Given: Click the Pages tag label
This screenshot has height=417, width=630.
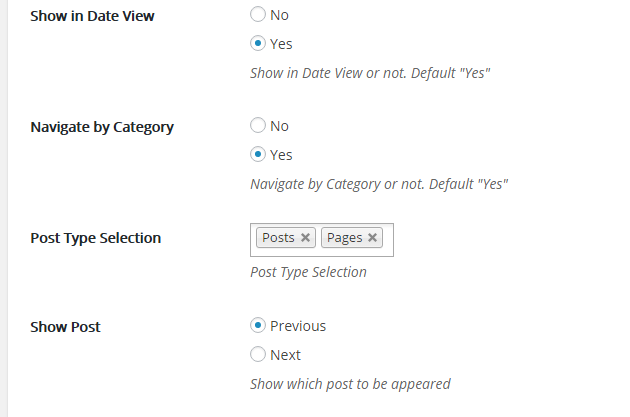Looking at the screenshot, I should pos(344,238).
